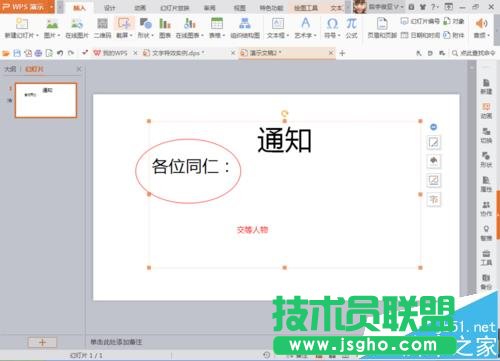Open the Properties (属性) sidebar panel
Image resolution: width=500 pixels, height=361 pixels.
coord(486,184)
